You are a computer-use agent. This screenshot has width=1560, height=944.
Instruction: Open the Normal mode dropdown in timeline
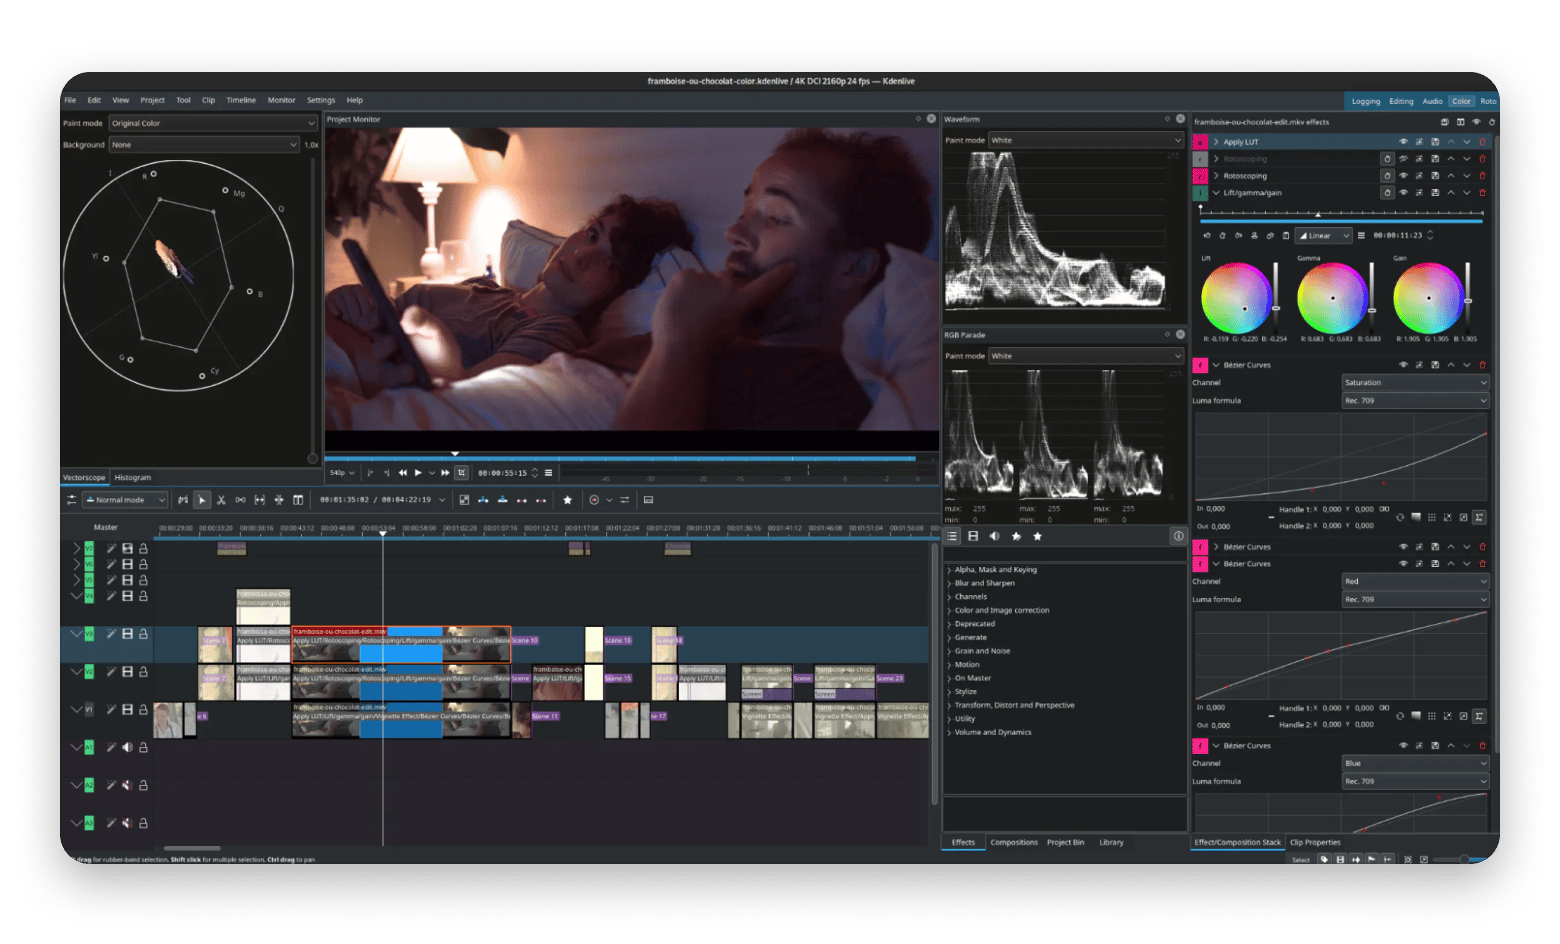[125, 500]
